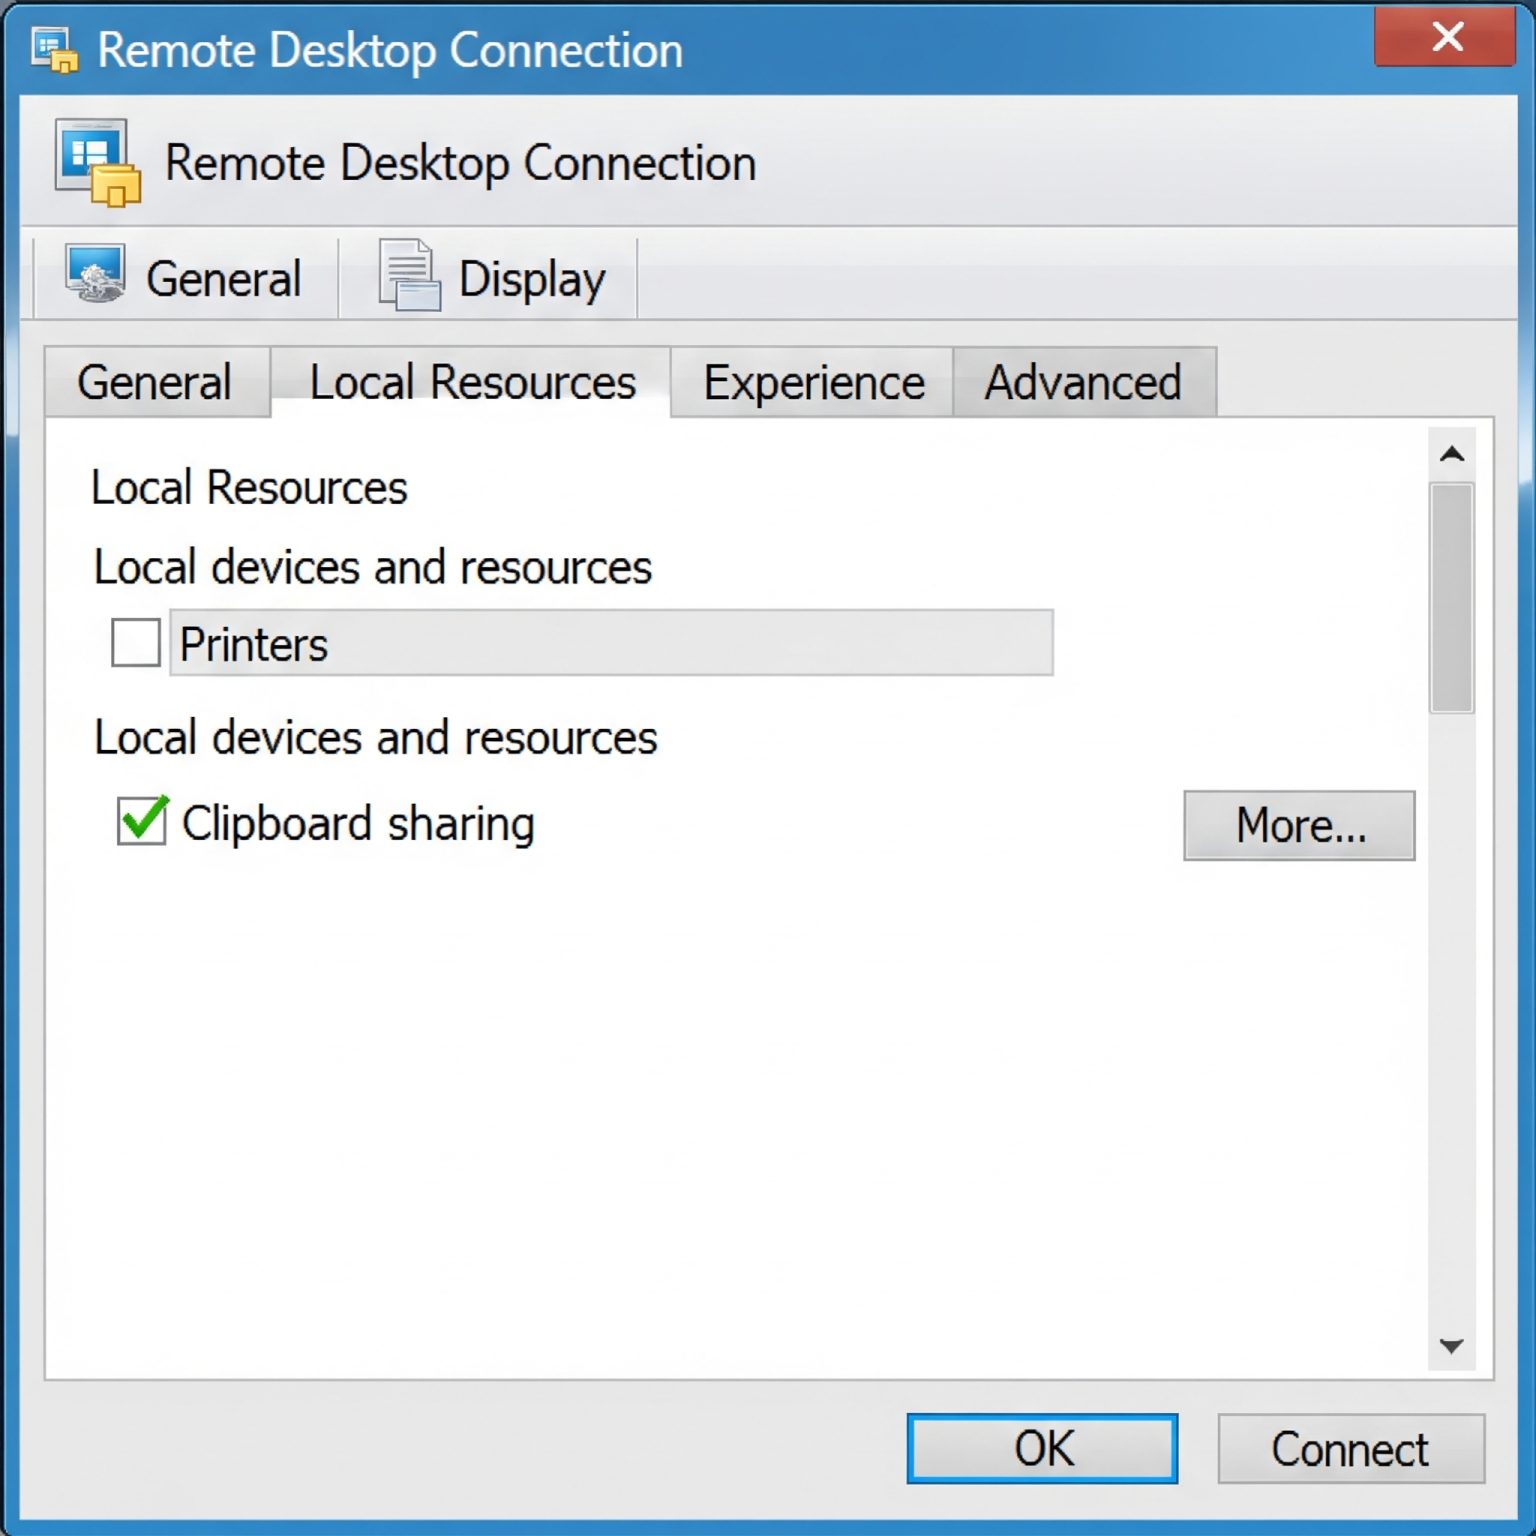Screen dimensions: 1536x1536
Task: Select the General tab
Action: click(154, 382)
